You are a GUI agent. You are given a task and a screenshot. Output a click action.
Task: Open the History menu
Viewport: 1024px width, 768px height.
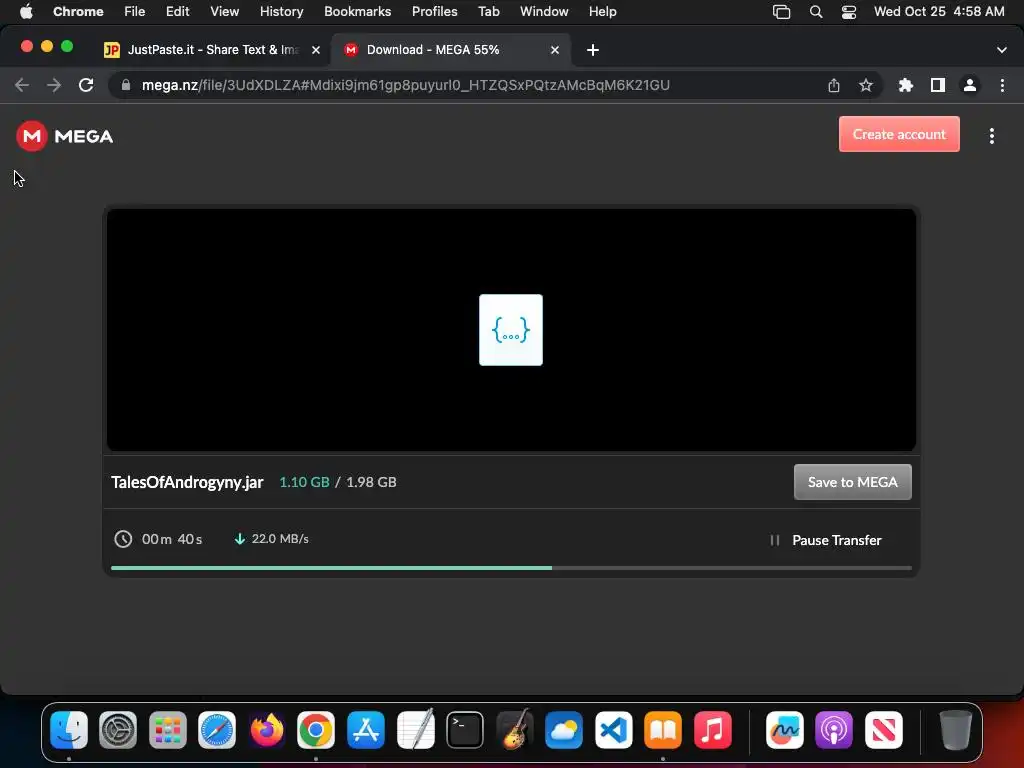[281, 11]
